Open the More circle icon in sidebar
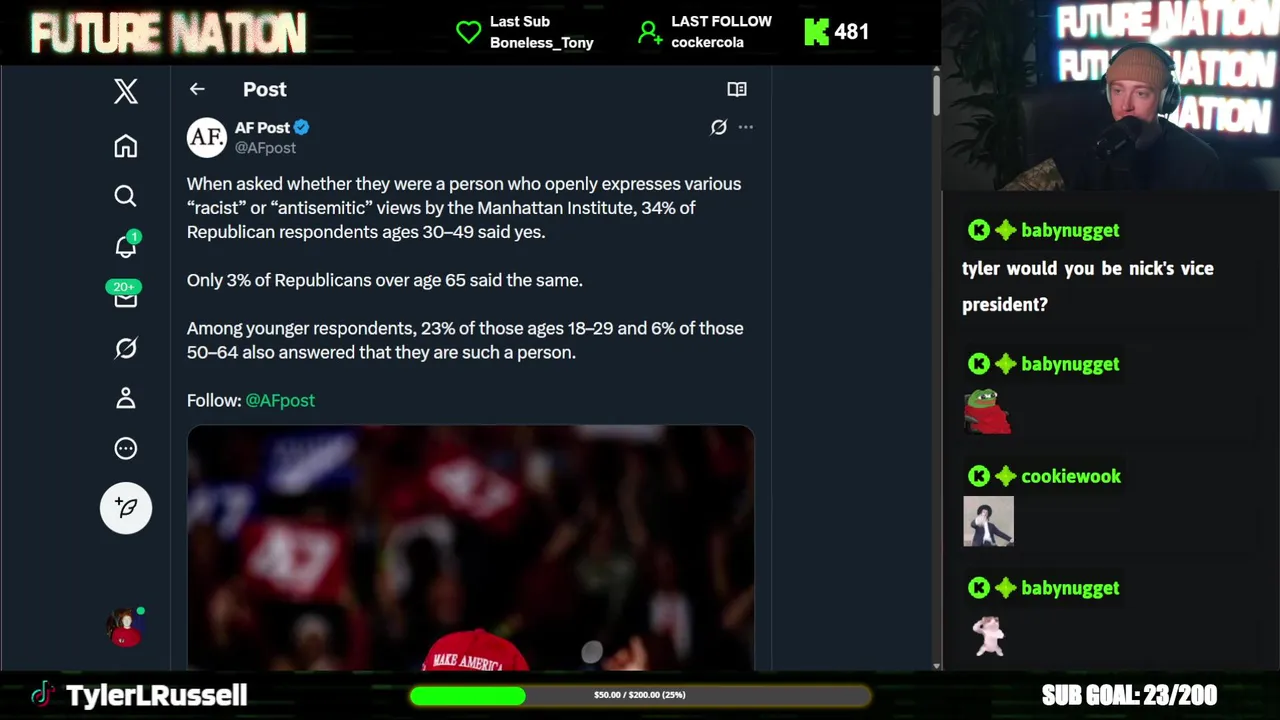Image resolution: width=1280 pixels, height=720 pixels. [125, 448]
